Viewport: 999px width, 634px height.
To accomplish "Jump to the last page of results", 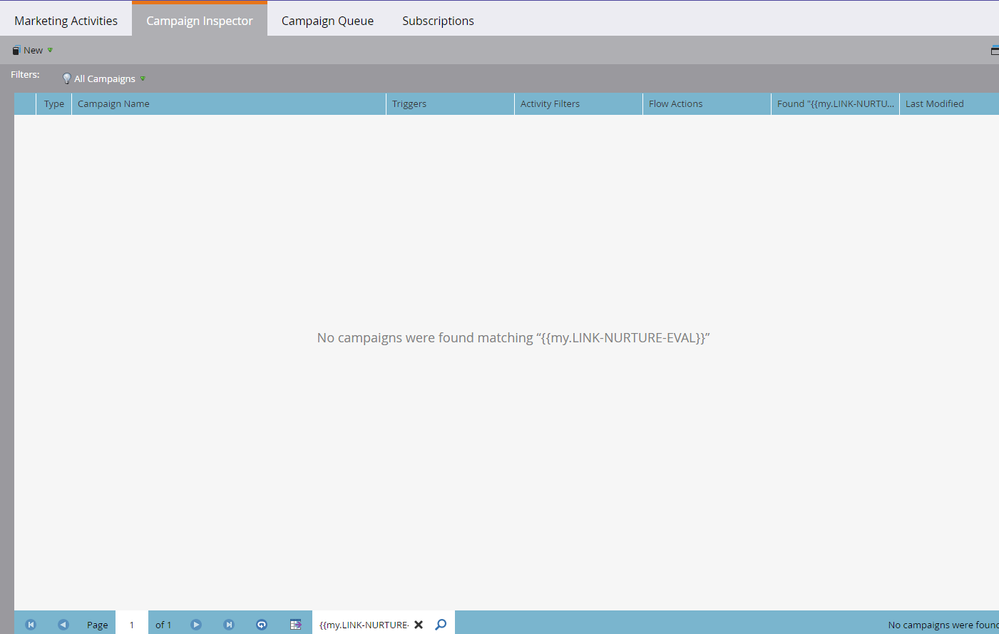I will point(229,624).
